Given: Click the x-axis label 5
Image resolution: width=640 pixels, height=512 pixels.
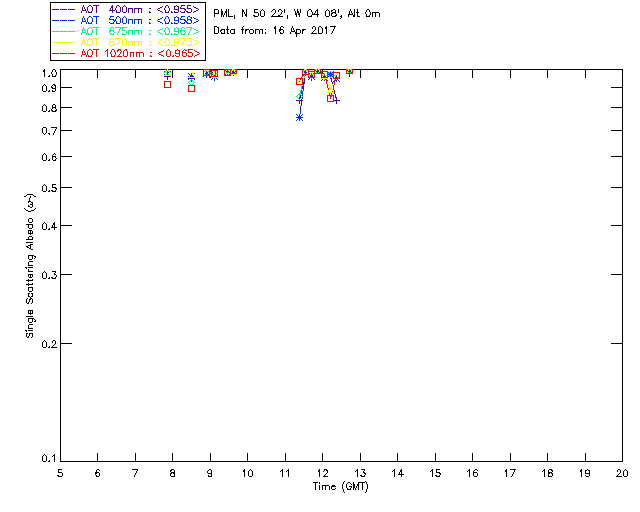Looking at the screenshot, I should point(60,473).
